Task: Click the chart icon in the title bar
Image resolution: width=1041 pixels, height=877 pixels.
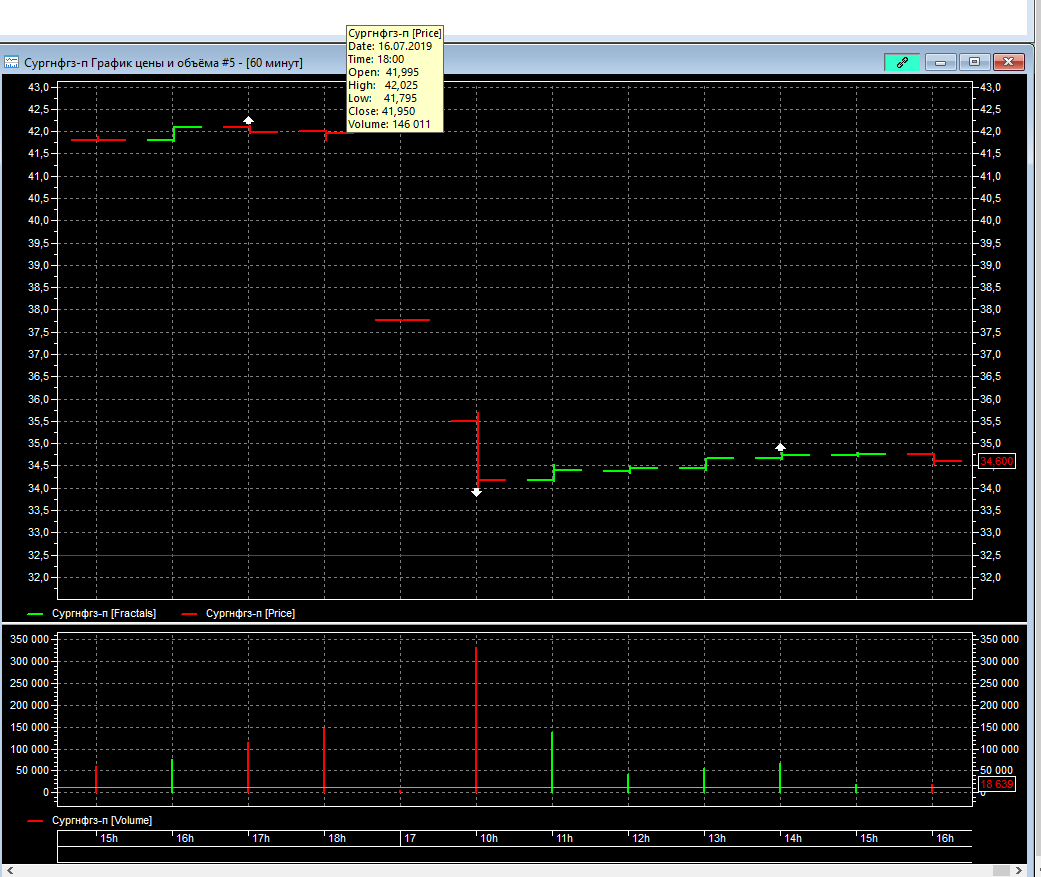Action: (x=11, y=62)
